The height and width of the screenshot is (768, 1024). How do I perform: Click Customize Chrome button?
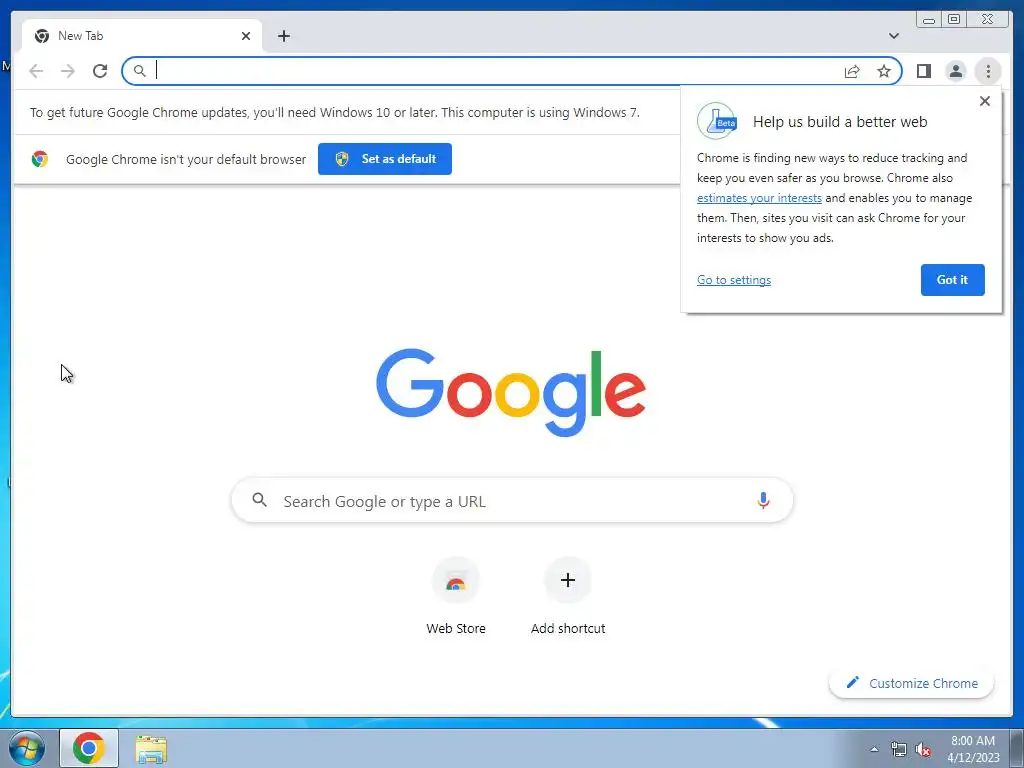point(912,683)
